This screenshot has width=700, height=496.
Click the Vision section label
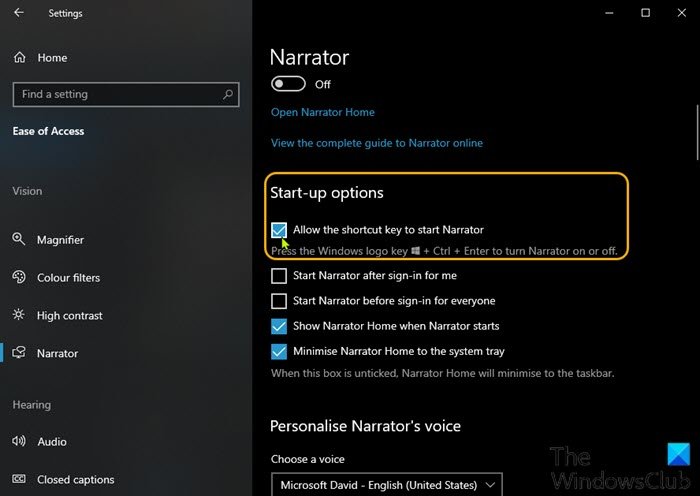[27, 191]
